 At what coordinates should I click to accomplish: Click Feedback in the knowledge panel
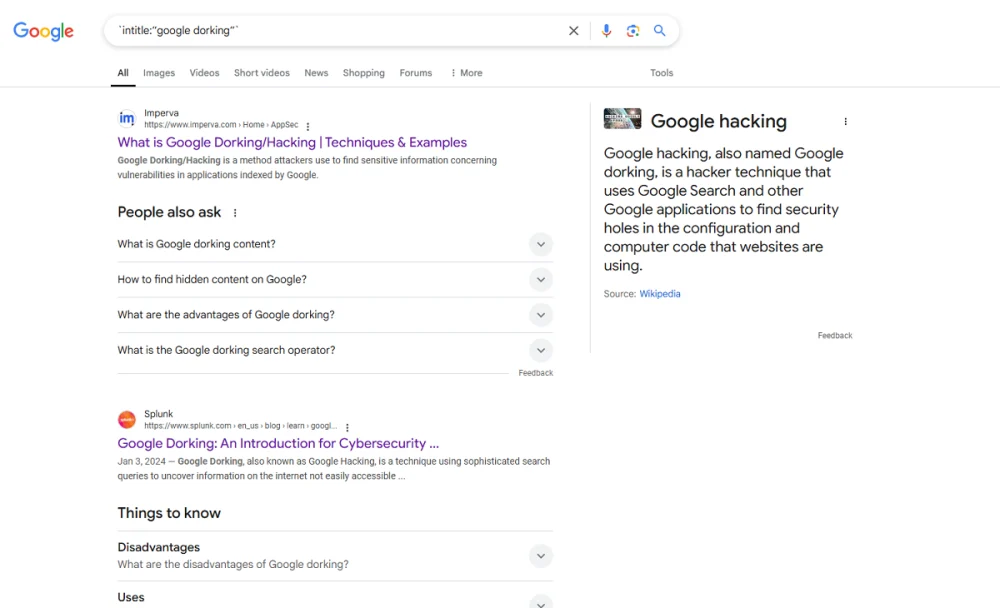[x=835, y=336]
